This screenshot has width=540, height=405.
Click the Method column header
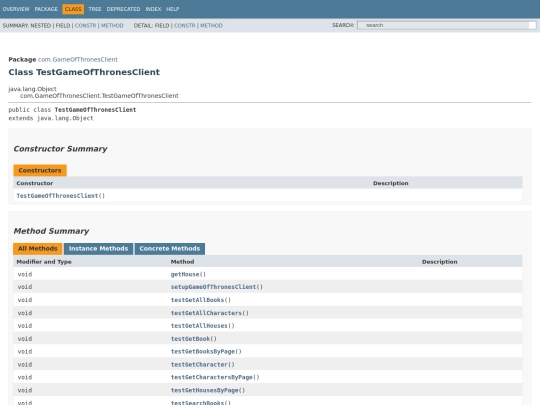point(183,262)
